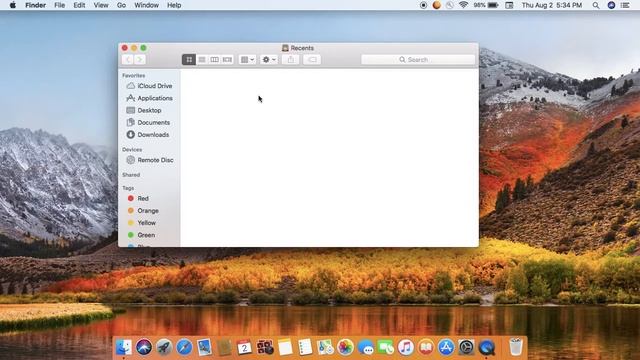Click the Tags section header
The width and height of the screenshot is (640, 360).
(x=128, y=188)
